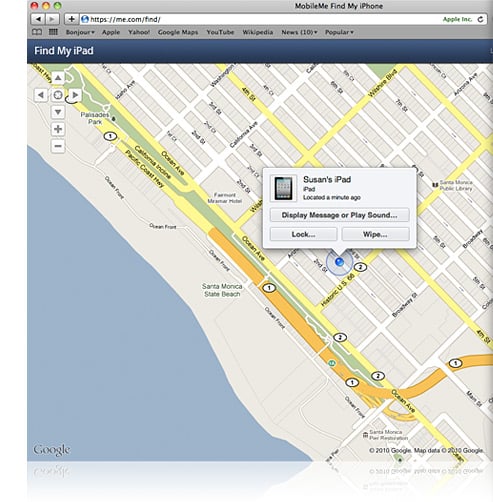
Task: Zoom out on map with minus button
Action: point(58,146)
